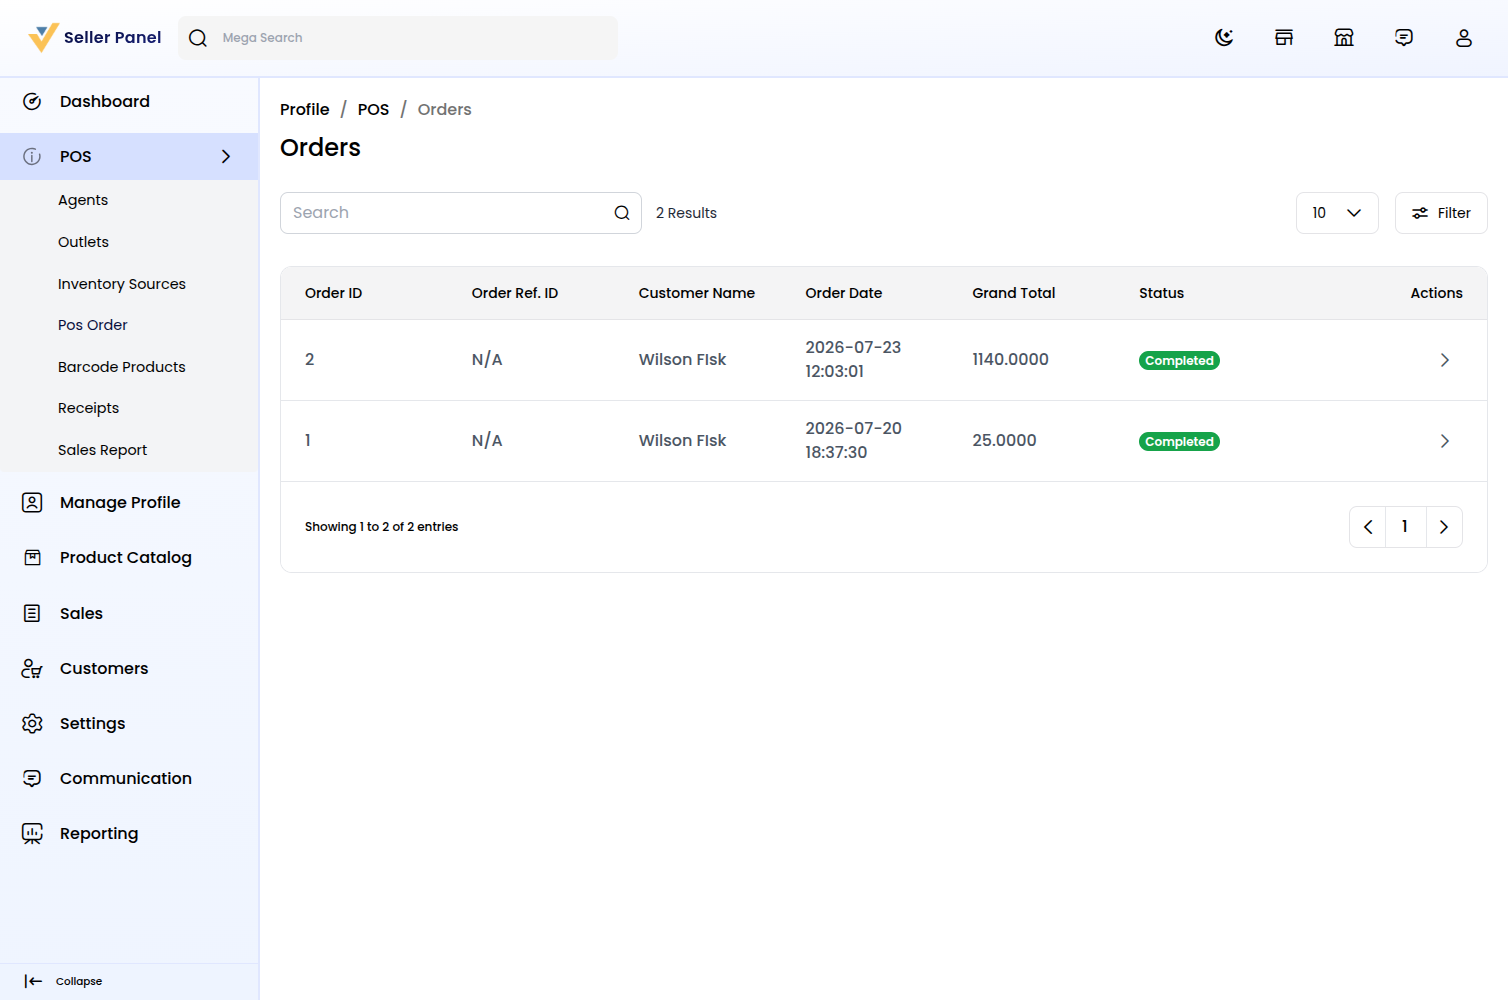The width and height of the screenshot is (1508, 1000).
Task: Collapse the POS menu chevron
Action: (226, 156)
